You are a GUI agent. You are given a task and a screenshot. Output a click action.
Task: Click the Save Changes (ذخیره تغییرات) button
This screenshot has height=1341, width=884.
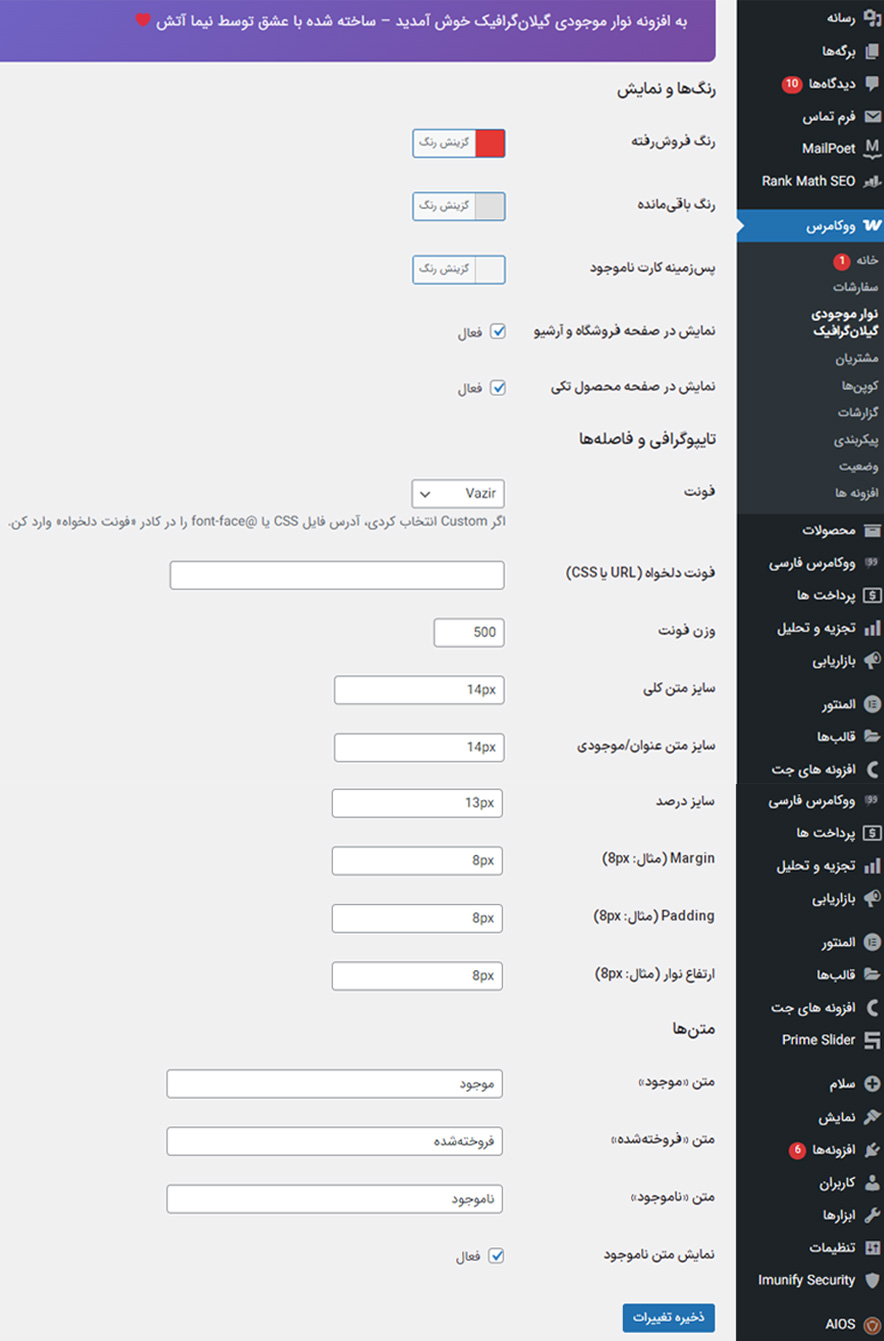click(668, 1317)
